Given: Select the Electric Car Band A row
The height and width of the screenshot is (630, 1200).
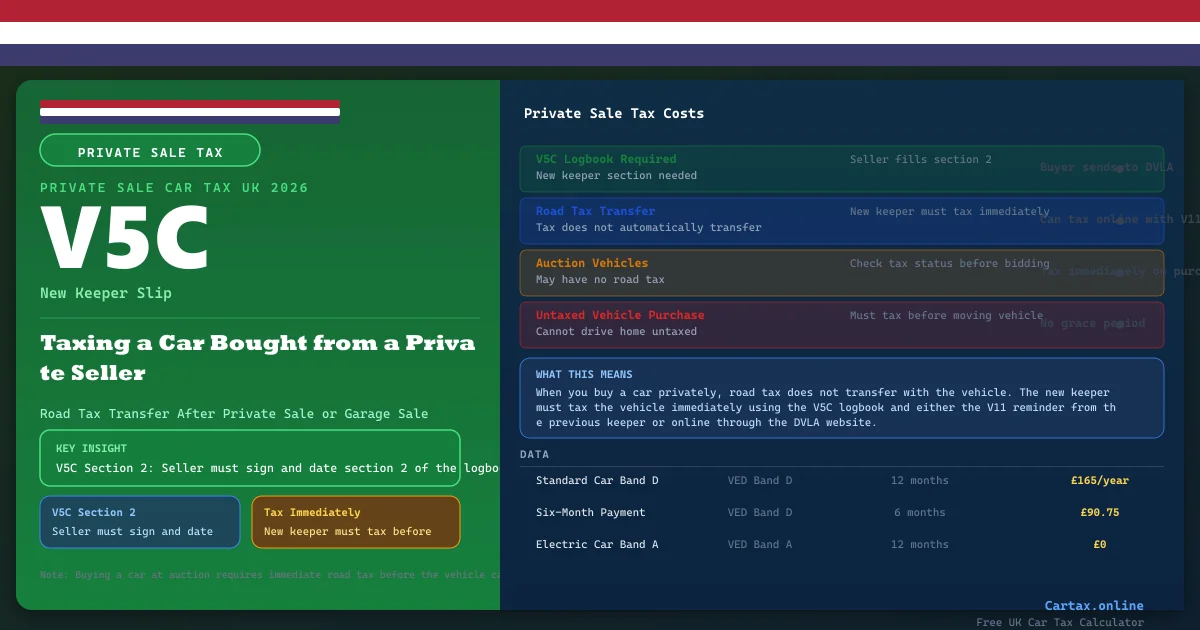Looking at the screenshot, I should pyautogui.click(x=840, y=545).
